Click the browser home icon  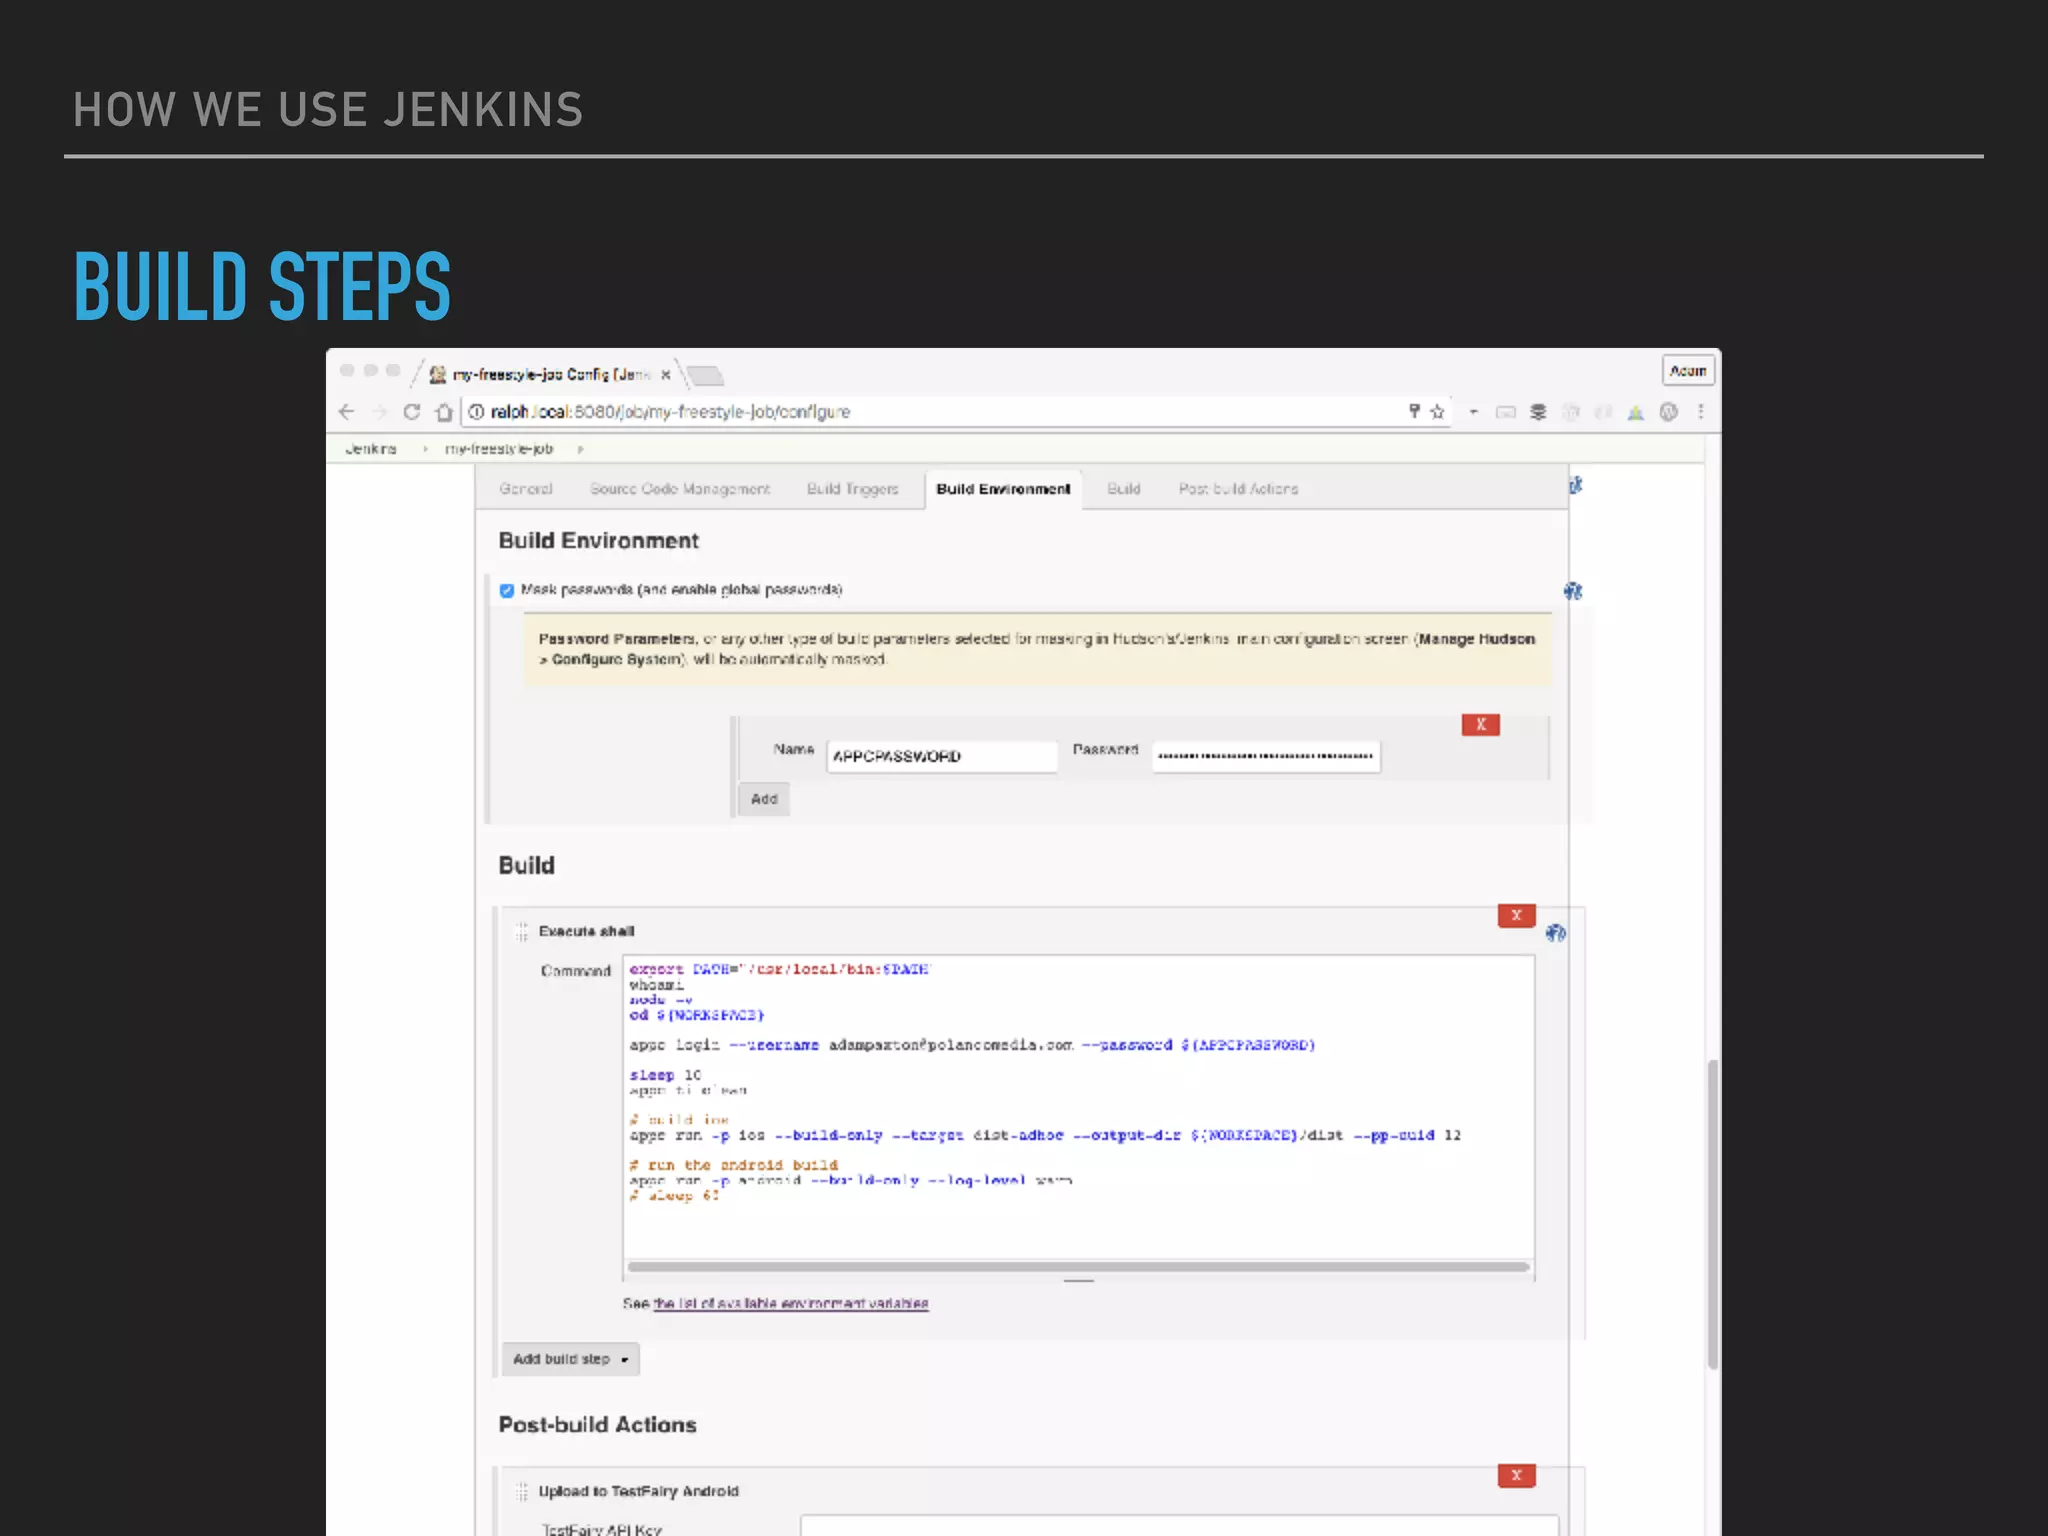click(x=444, y=412)
